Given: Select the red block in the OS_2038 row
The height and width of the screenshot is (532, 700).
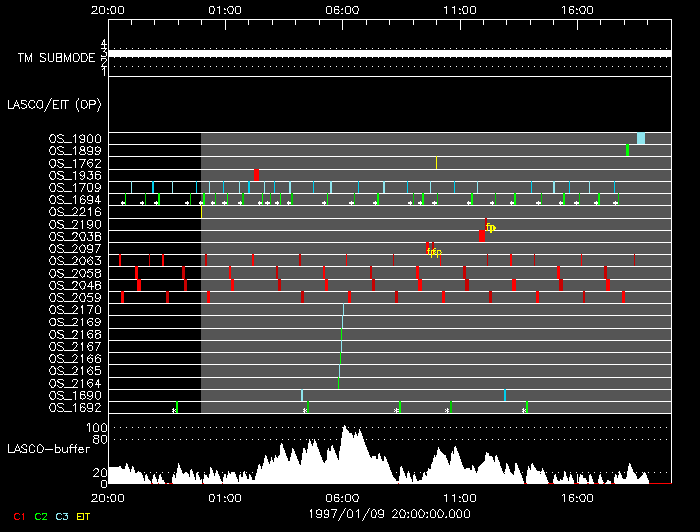Looking at the screenshot, I should (482, 236).
